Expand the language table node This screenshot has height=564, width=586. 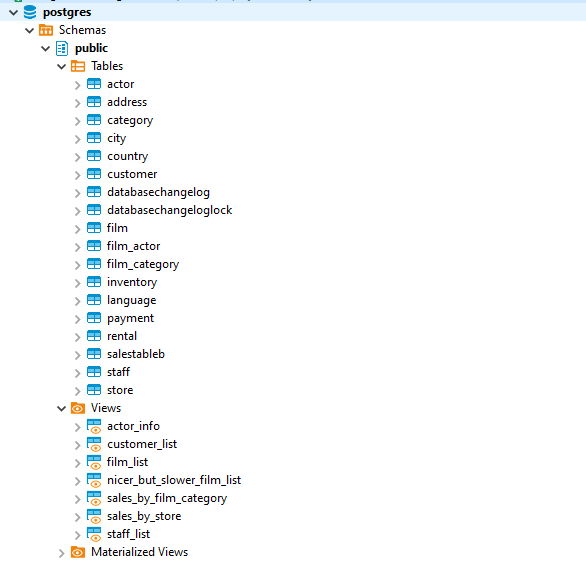click(78, 301)
